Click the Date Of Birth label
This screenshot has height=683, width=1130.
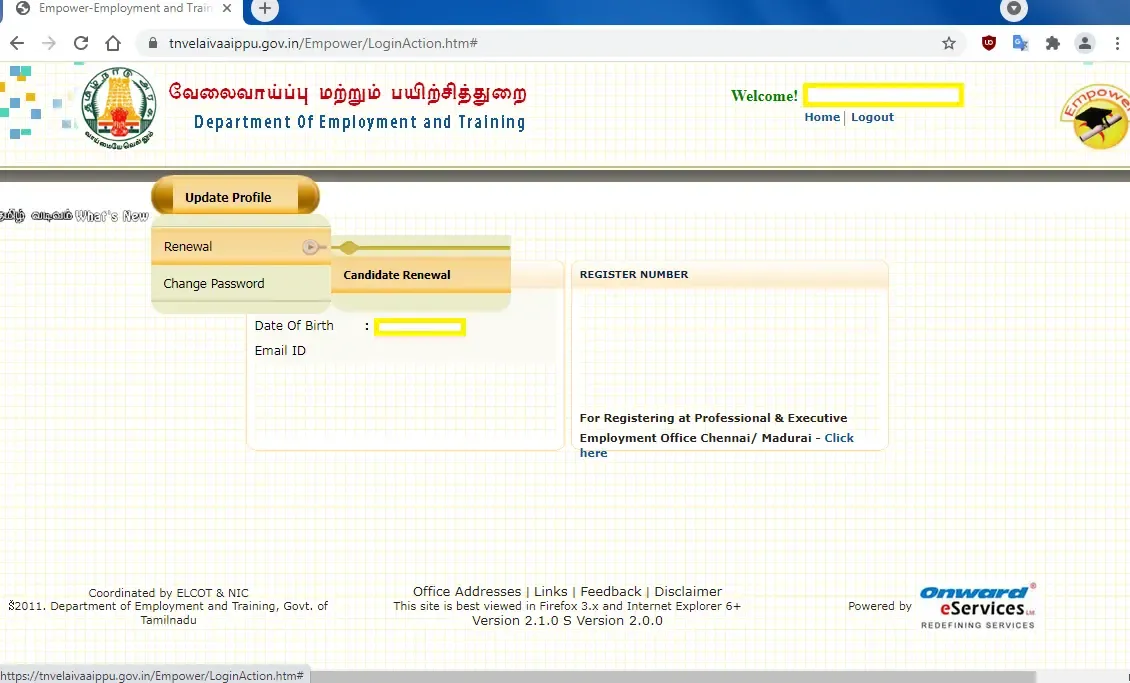[294, 326]
